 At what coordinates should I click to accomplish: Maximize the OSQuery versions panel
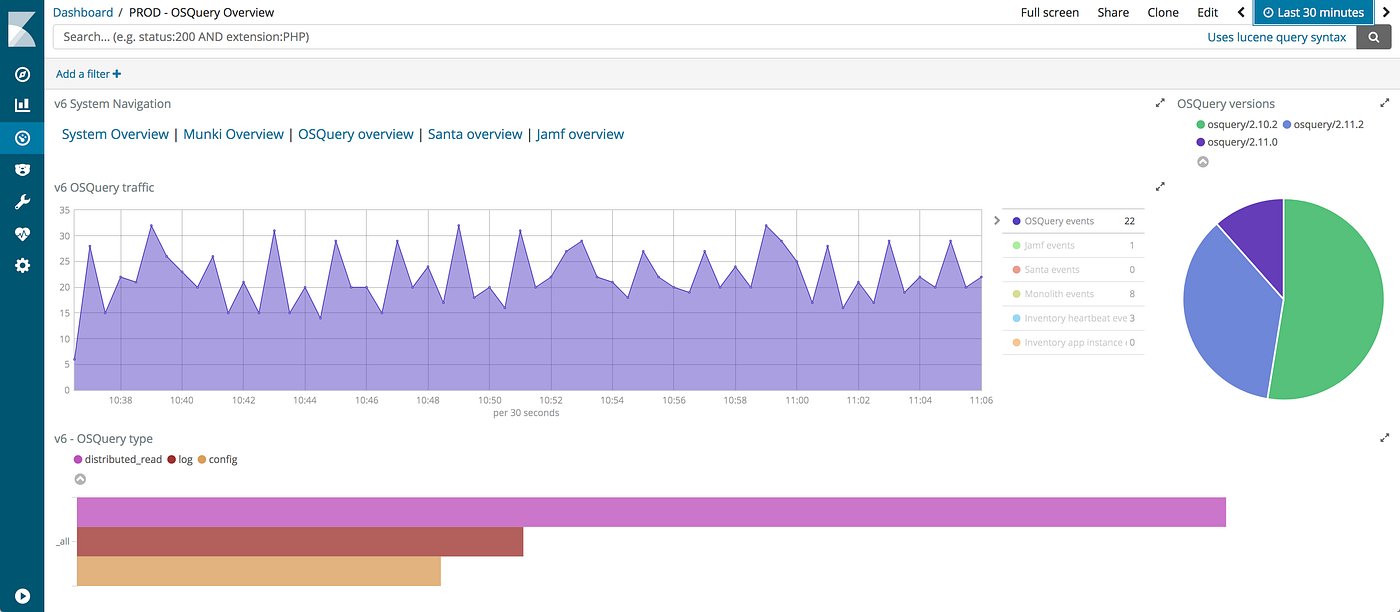[x=1385, y=103]
